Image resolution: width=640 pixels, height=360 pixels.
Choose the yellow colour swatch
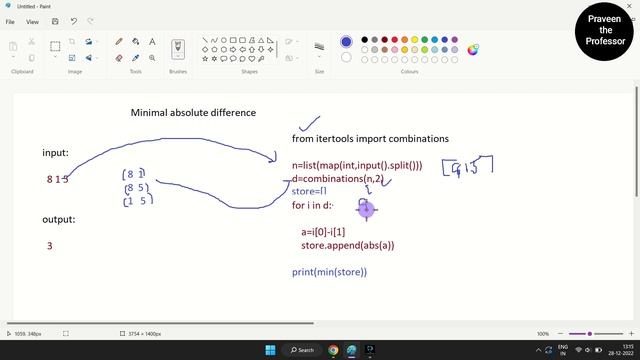click(414, 40)
